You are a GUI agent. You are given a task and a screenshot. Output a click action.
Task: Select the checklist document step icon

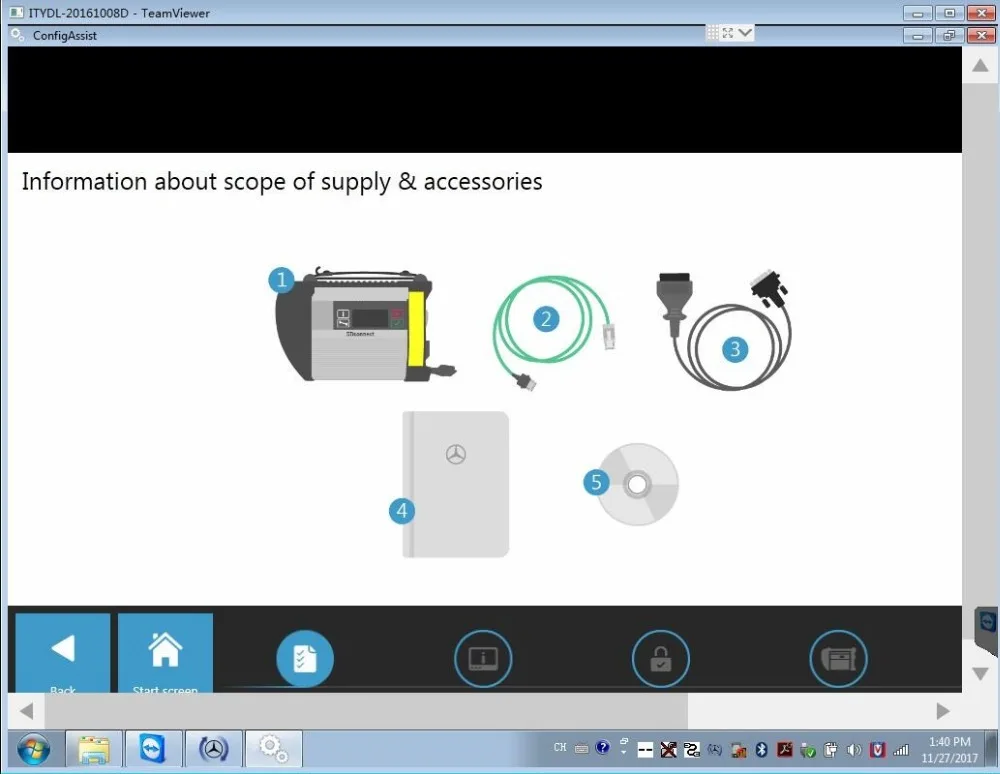point(305,659)
